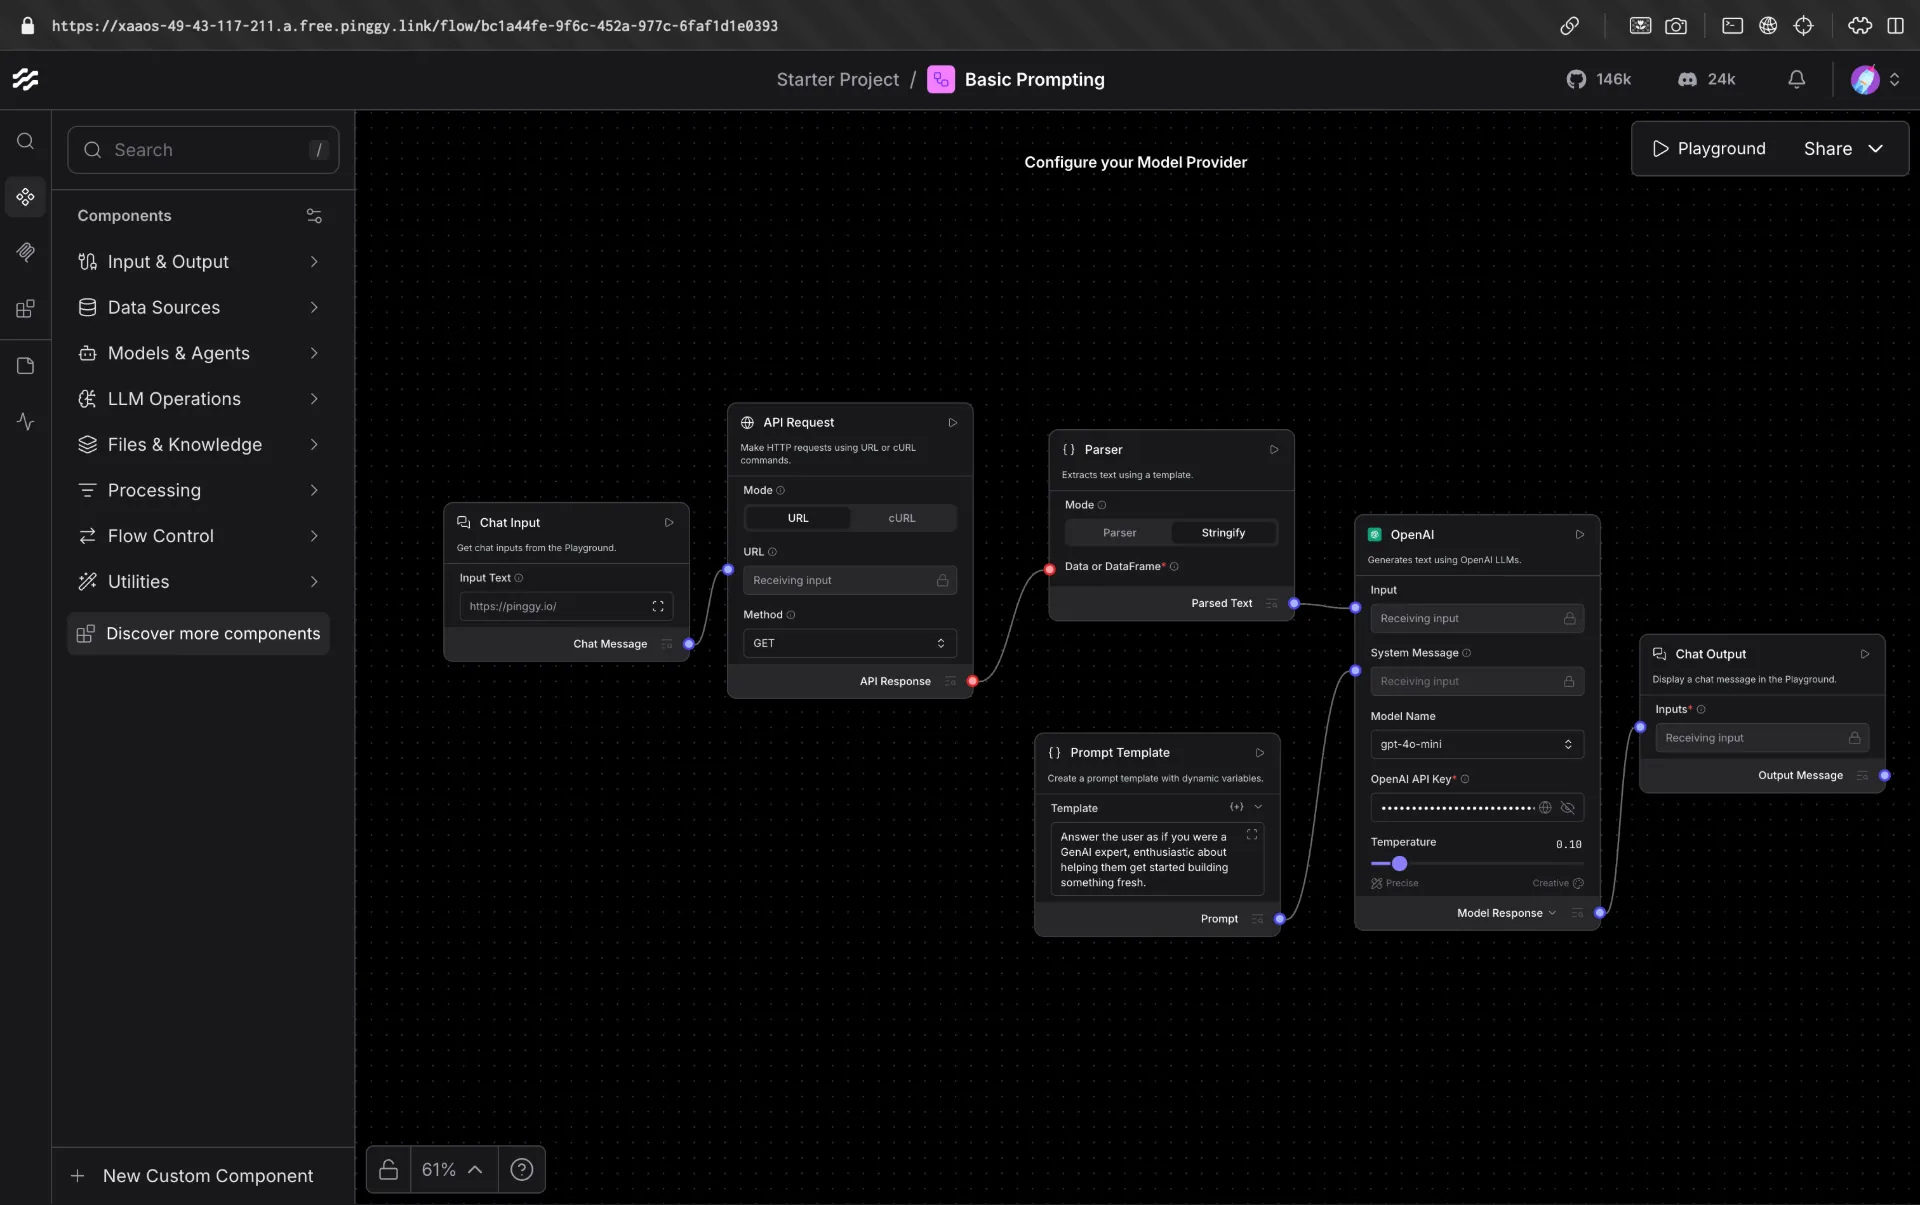Open the search panel in the left rail

pos(25,141)
